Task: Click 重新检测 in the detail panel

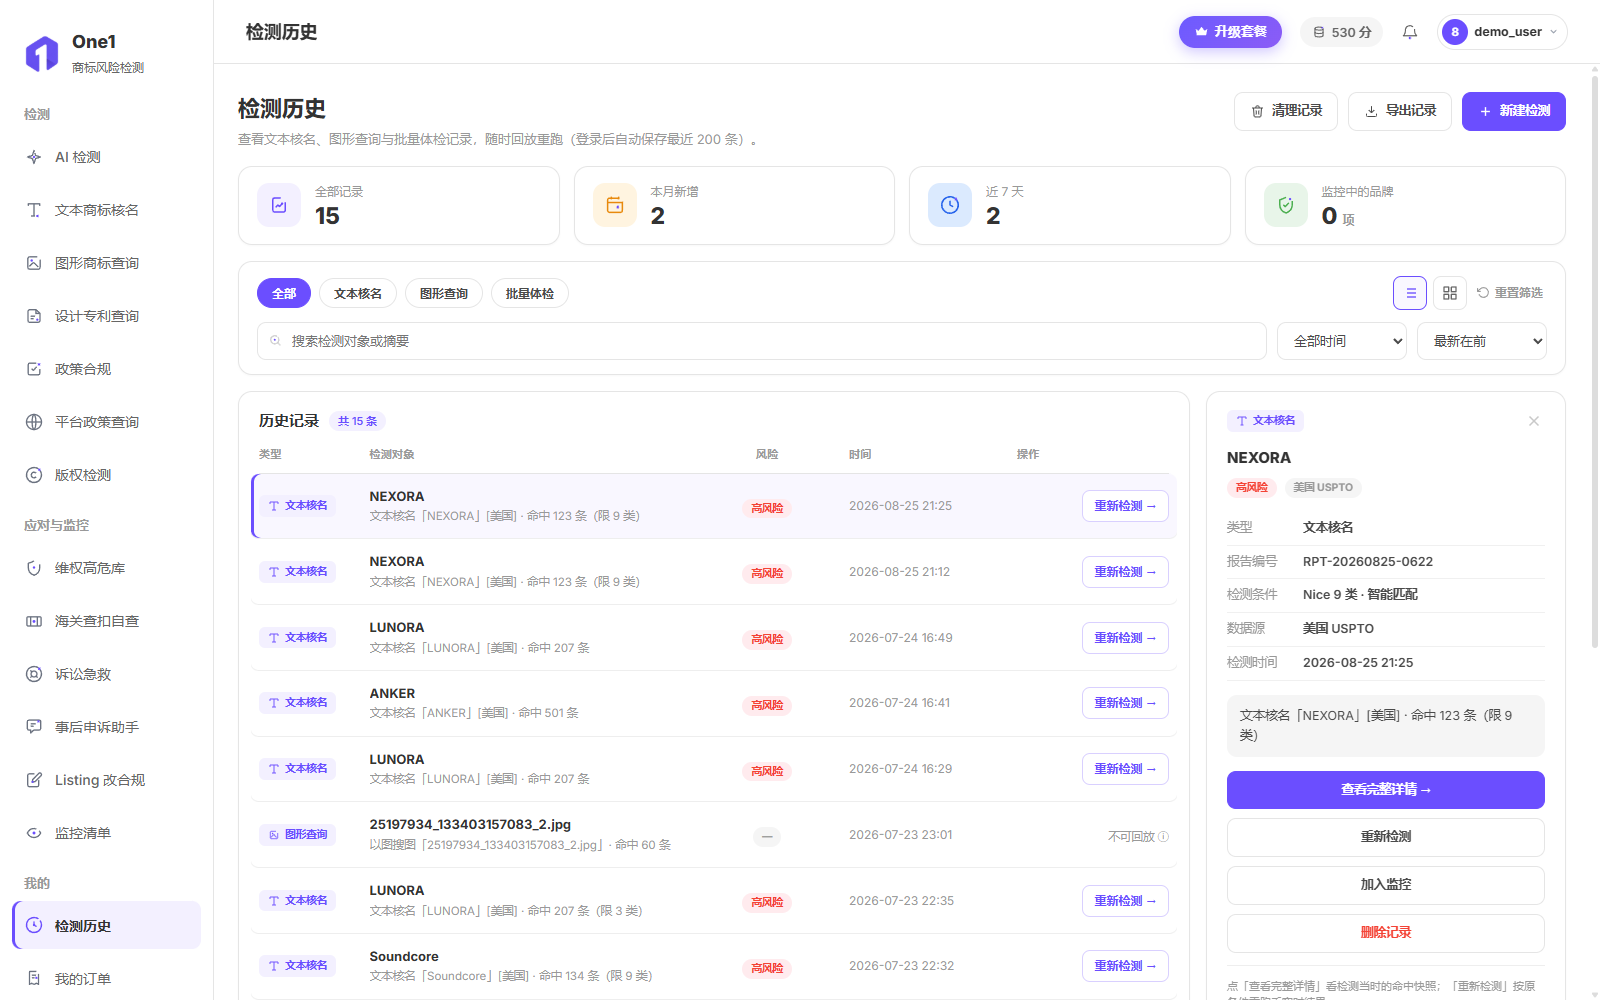Action: point(1386,837)
